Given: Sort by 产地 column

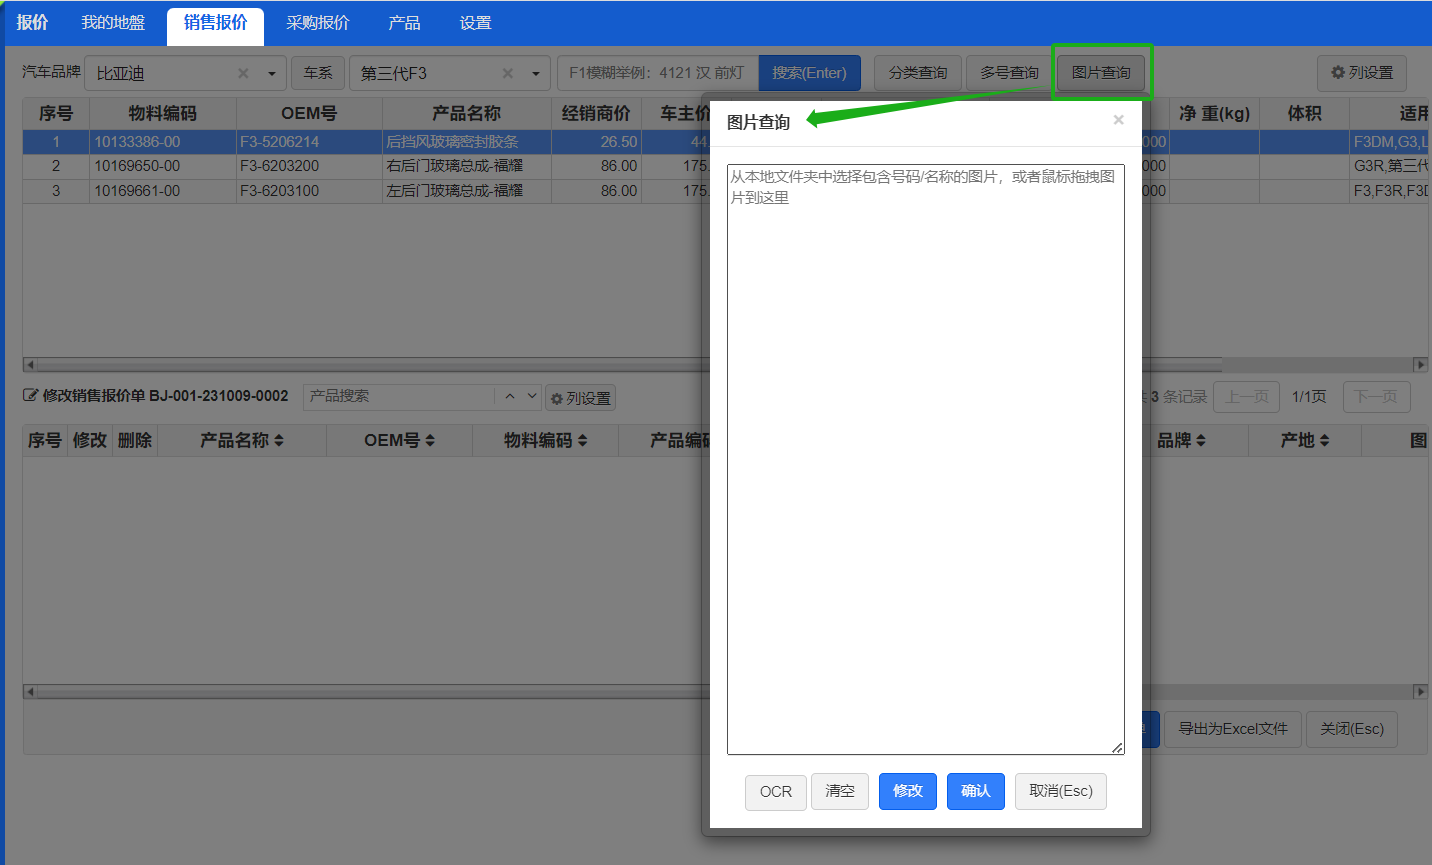Looking at the screenshot, I should 1305,440.
